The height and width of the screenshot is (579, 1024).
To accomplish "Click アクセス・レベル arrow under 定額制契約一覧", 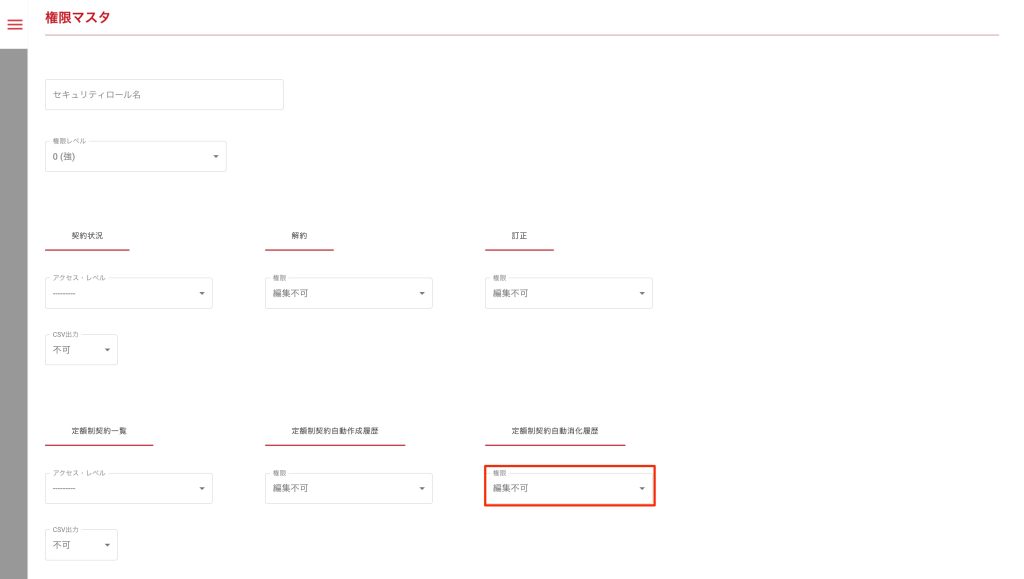I will 202,489.
